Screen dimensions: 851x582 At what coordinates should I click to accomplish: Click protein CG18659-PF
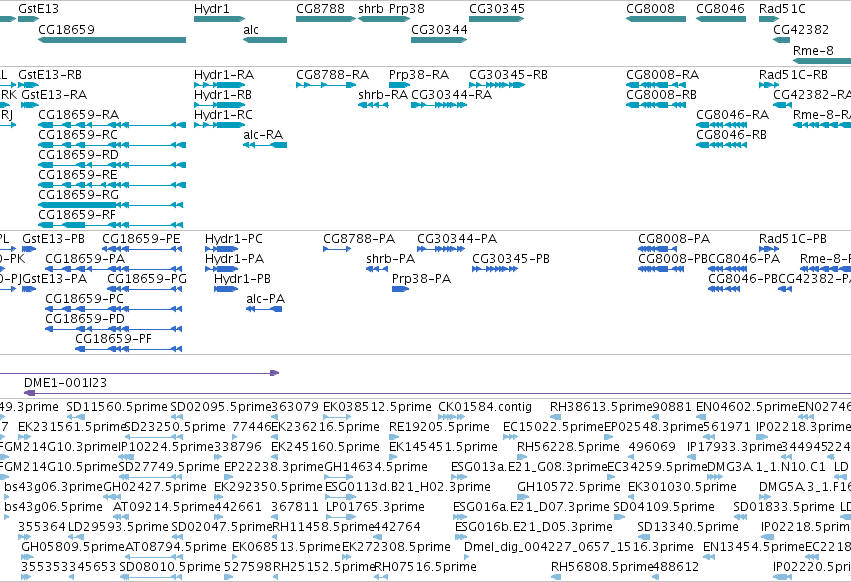click(x=113, y=339)
